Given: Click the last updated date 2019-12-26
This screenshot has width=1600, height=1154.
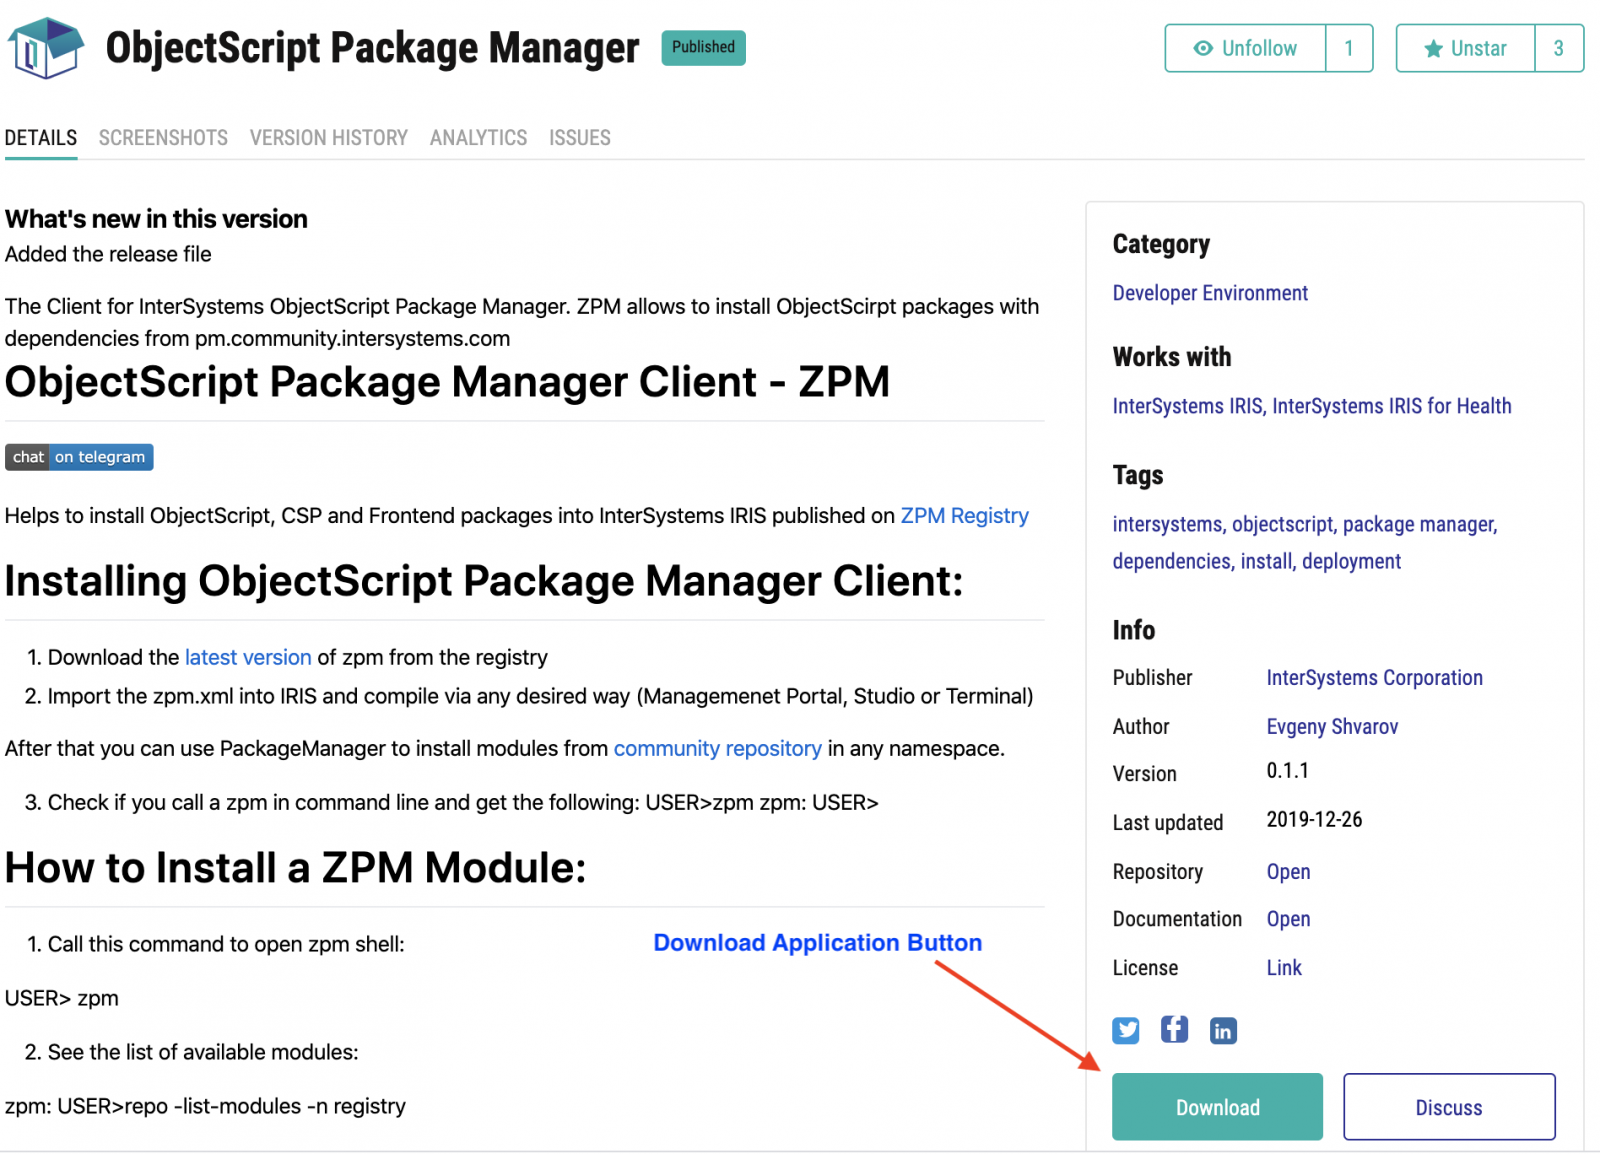Looking at the screenshot, I should click(1314, 820).
